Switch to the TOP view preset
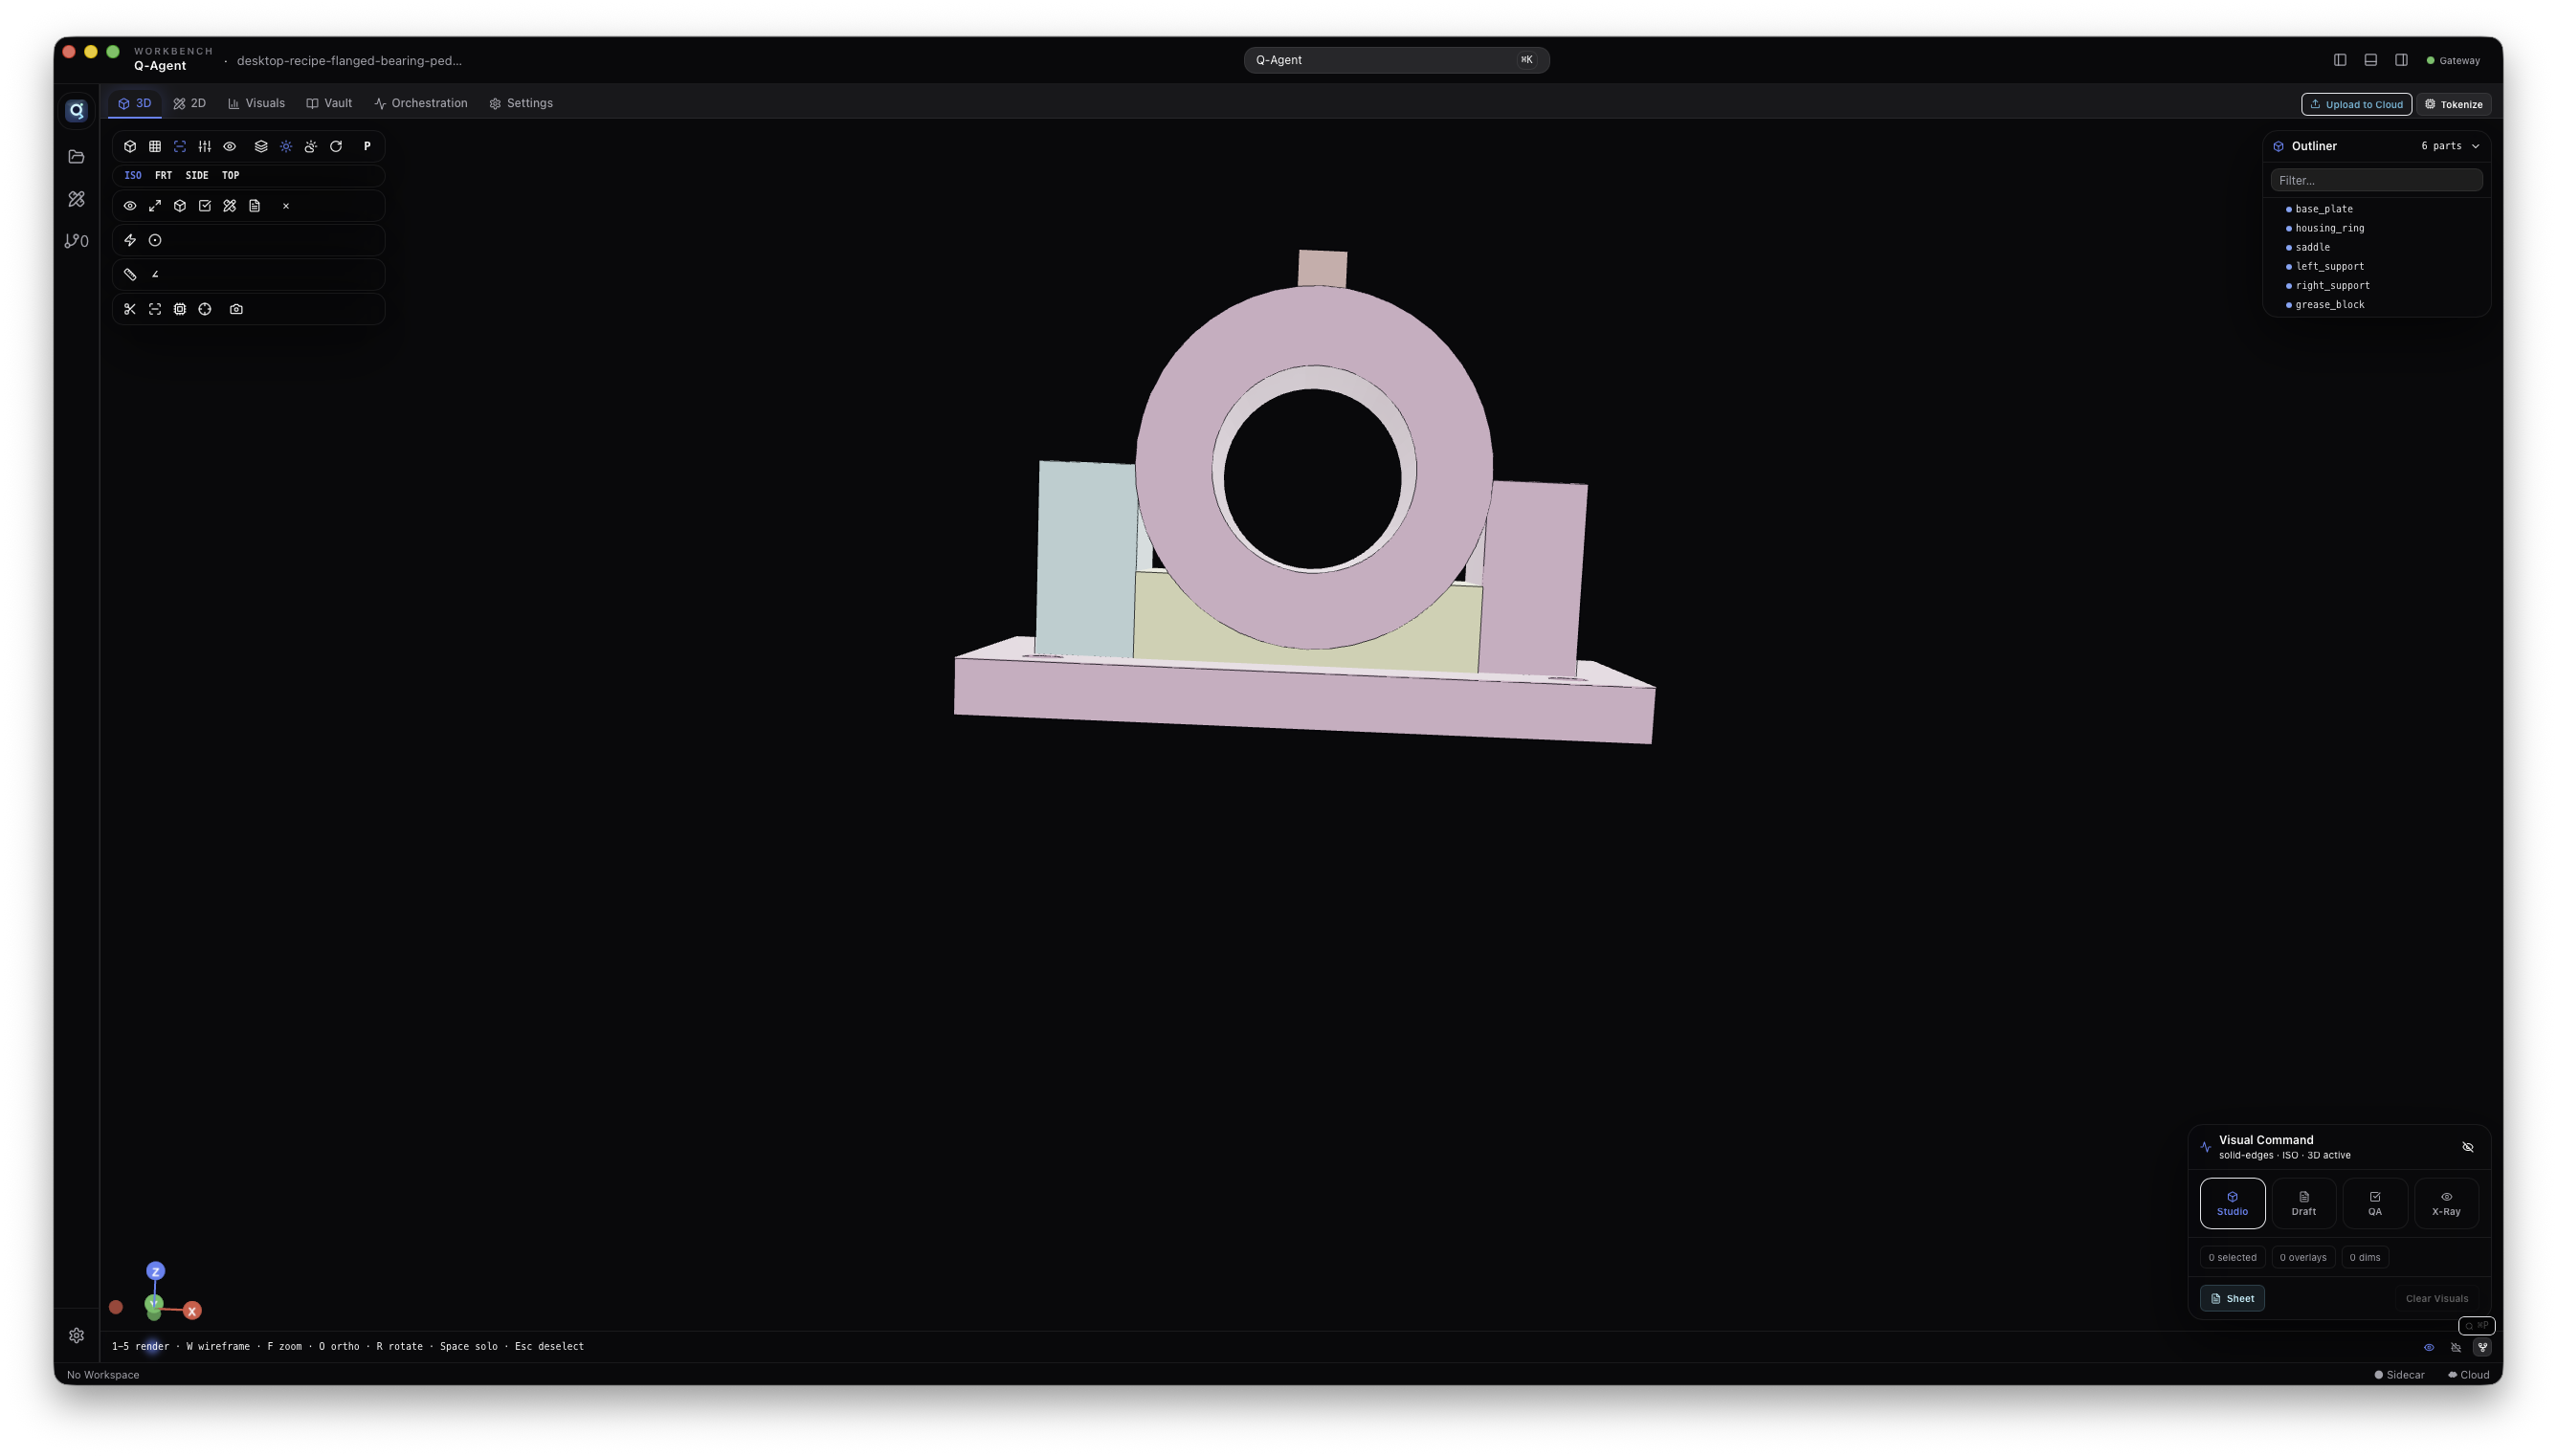Image resolution: width=2557 pixels, height=1456 pixels. point(231,175)
